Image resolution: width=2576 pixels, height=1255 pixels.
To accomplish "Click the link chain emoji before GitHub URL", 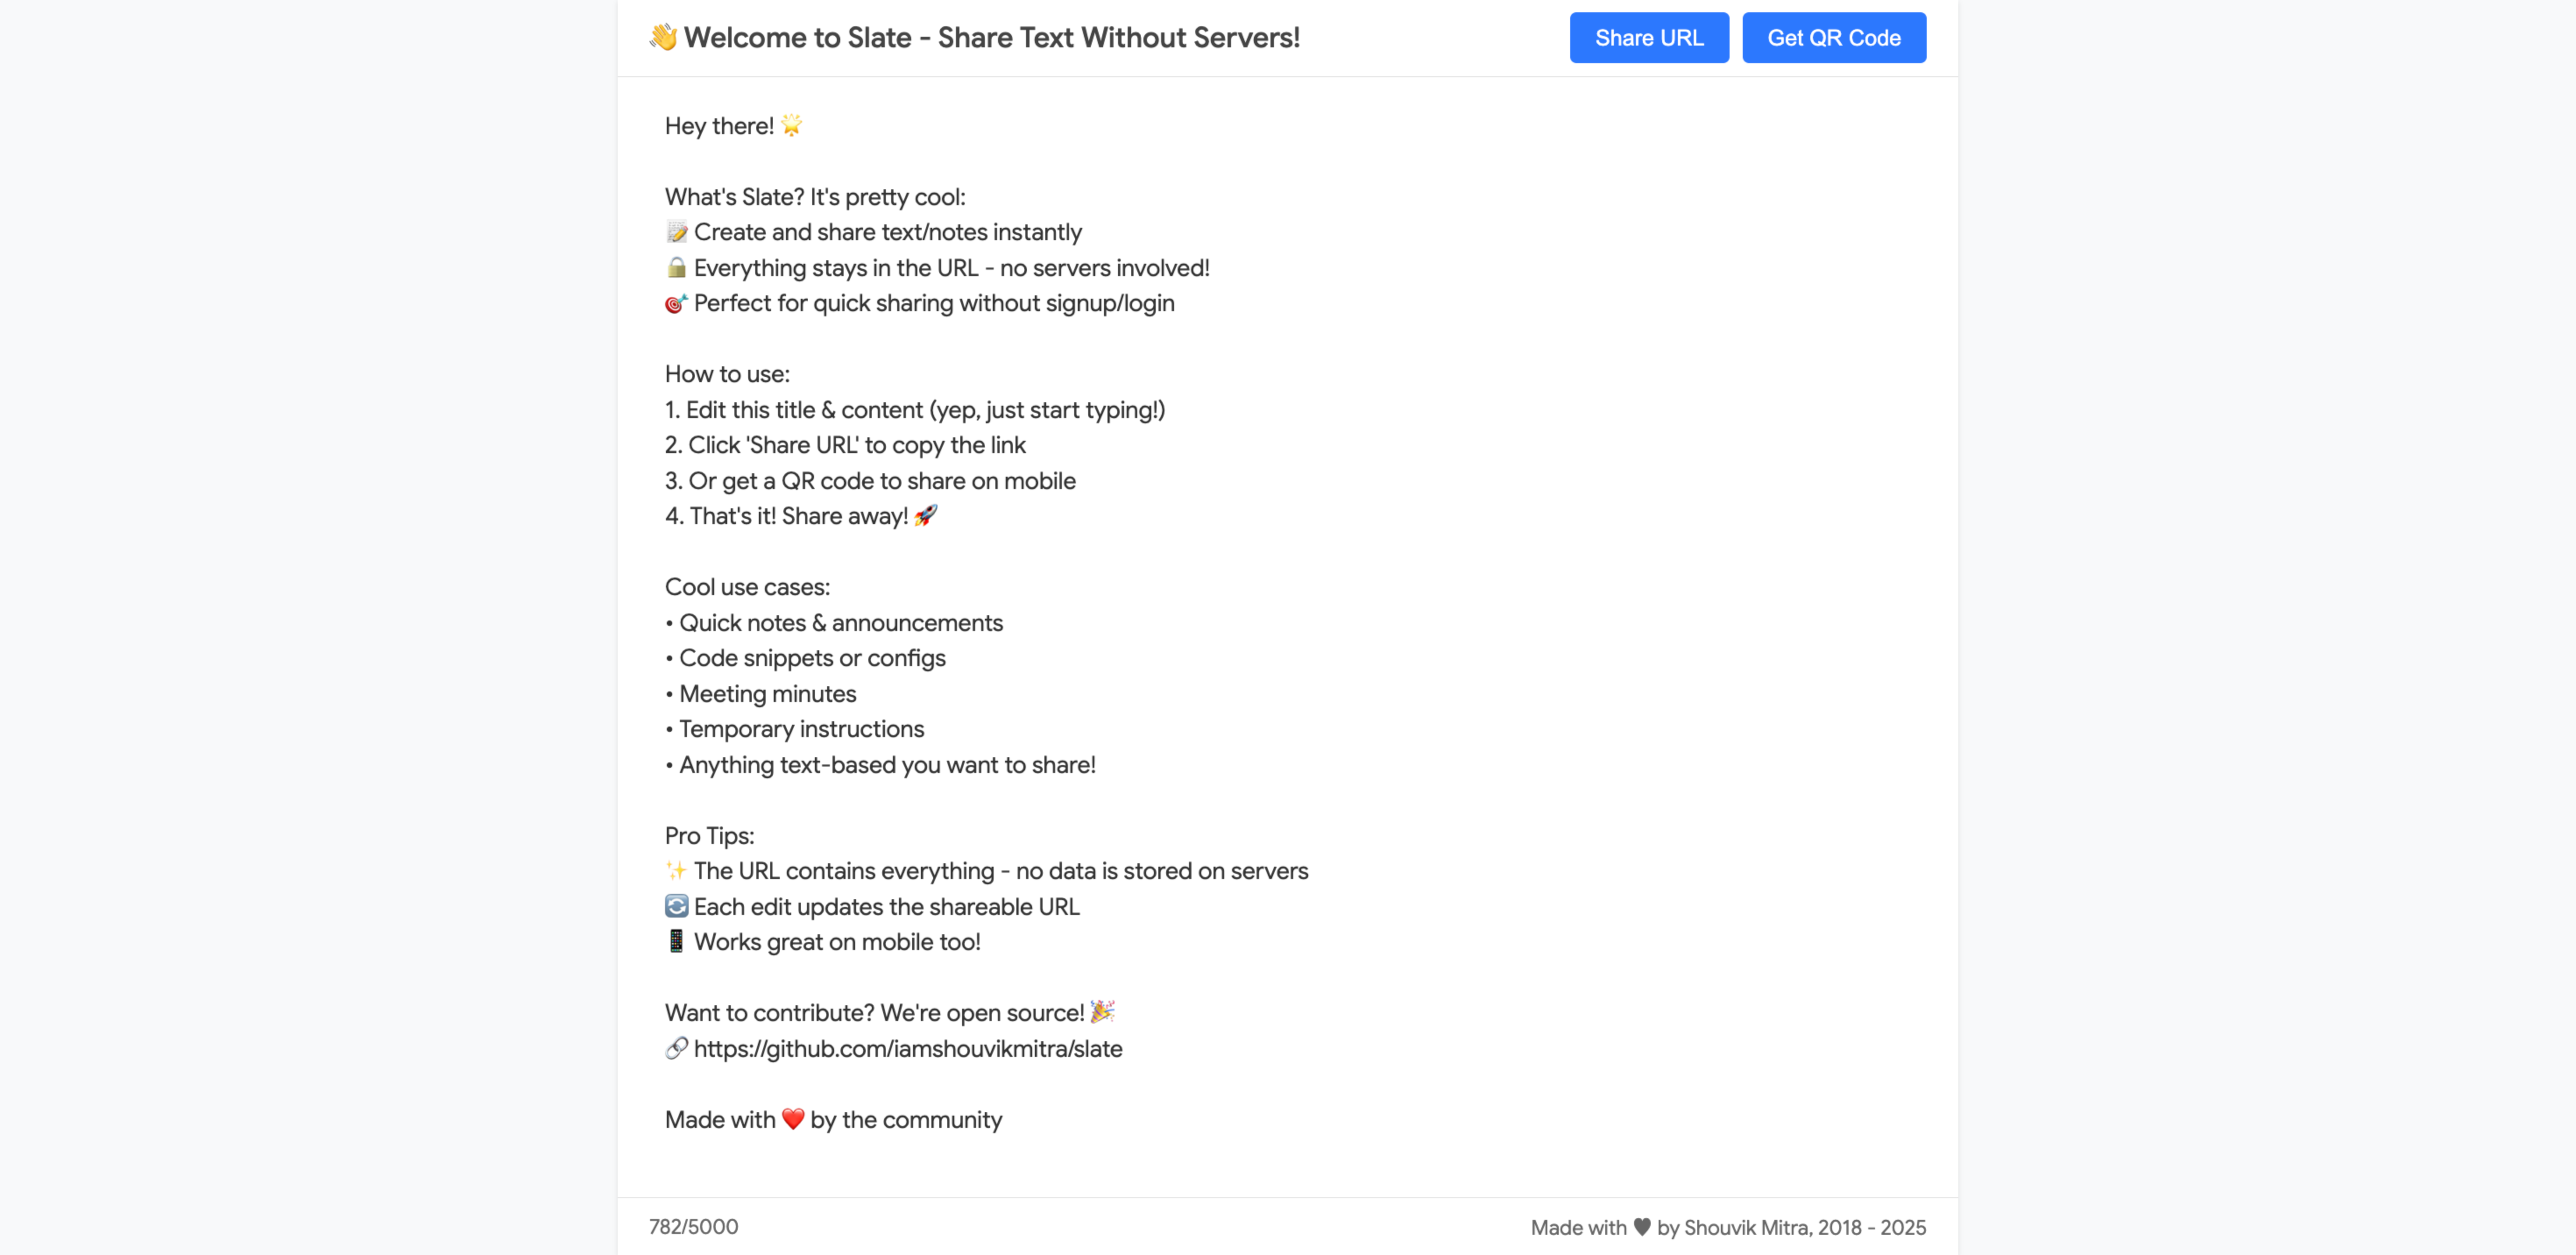I will [x=676, y=1048].
